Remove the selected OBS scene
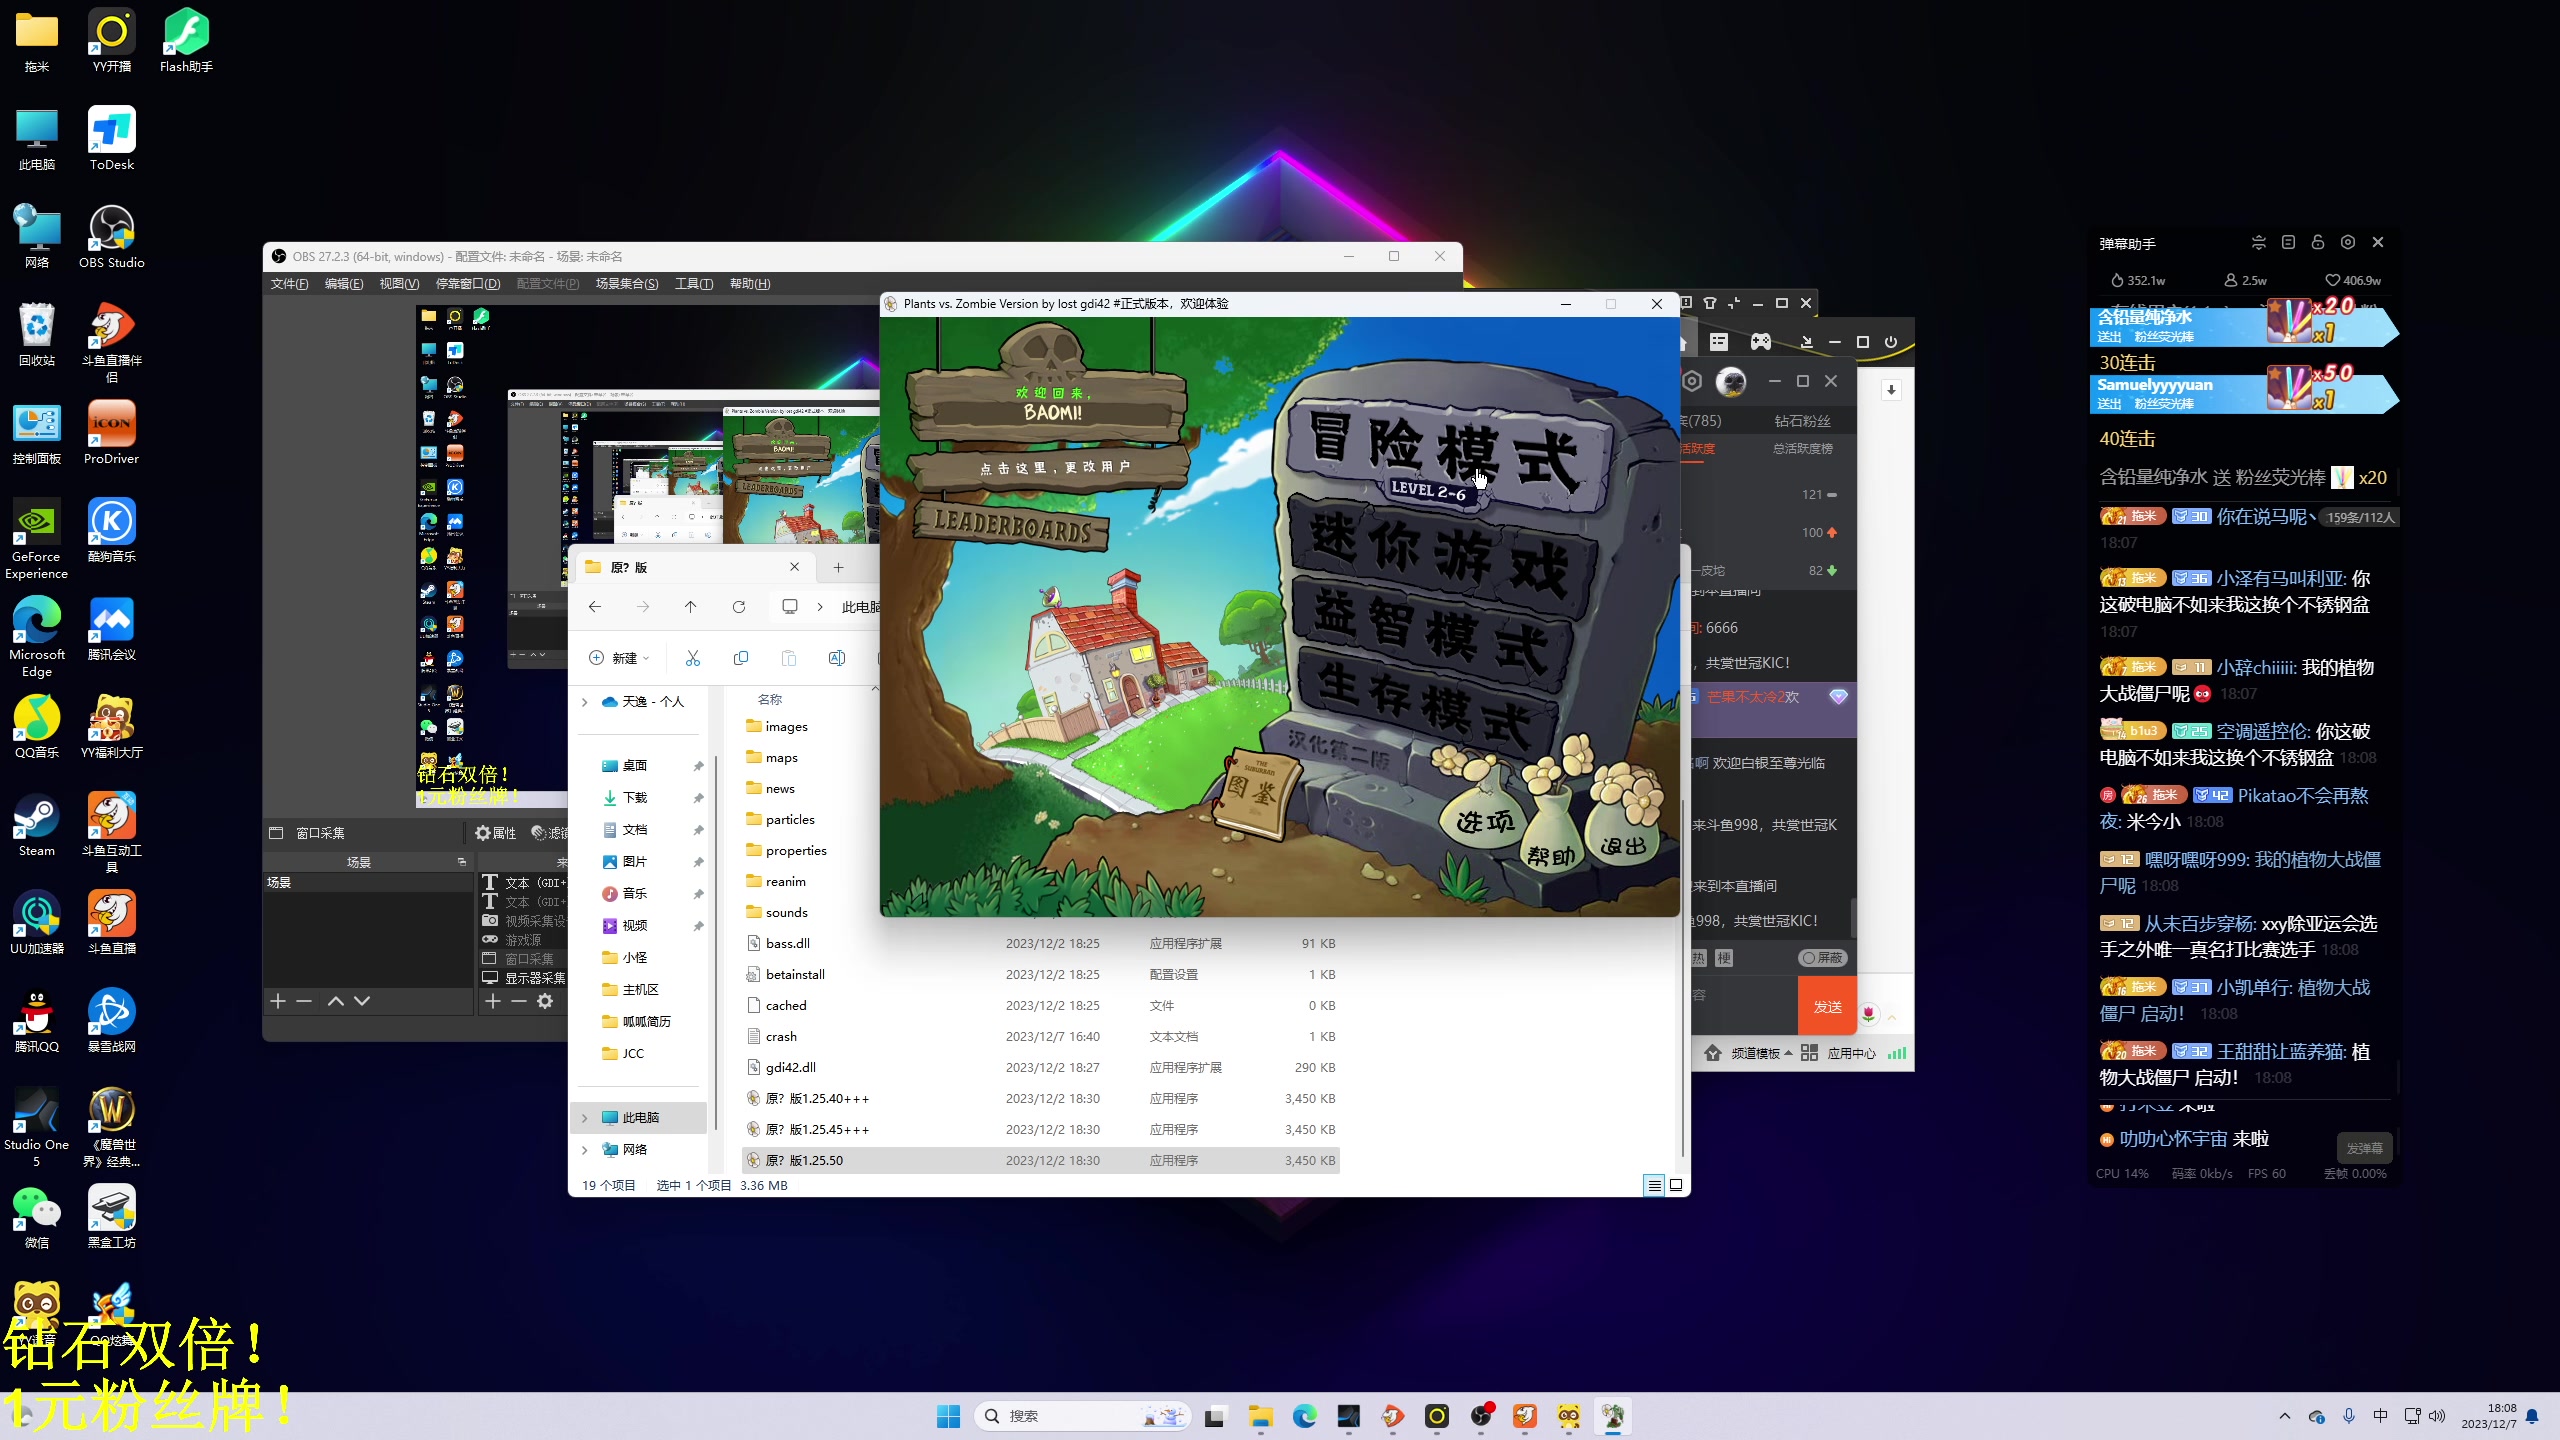The height and width of the screenshot is (1440, 2560). (x=304, y=1001)
